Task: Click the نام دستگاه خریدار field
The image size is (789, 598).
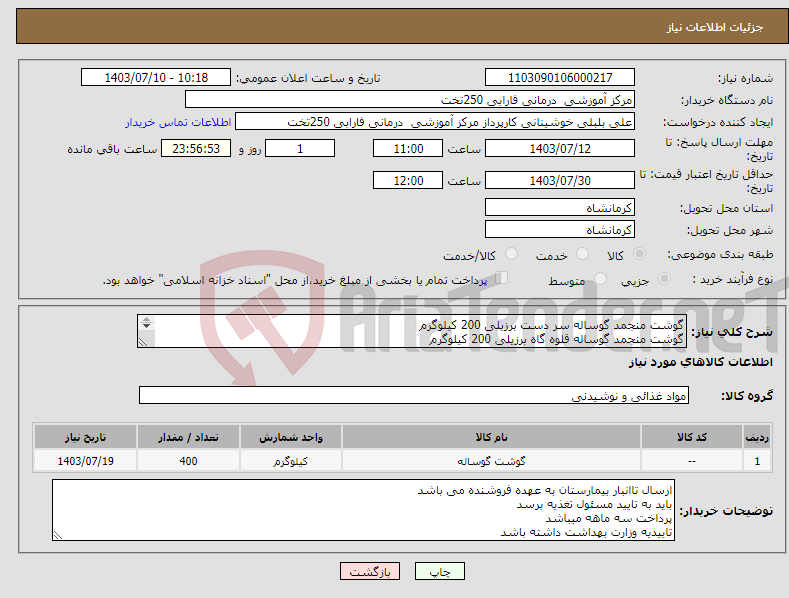Action: pos(410,100)
